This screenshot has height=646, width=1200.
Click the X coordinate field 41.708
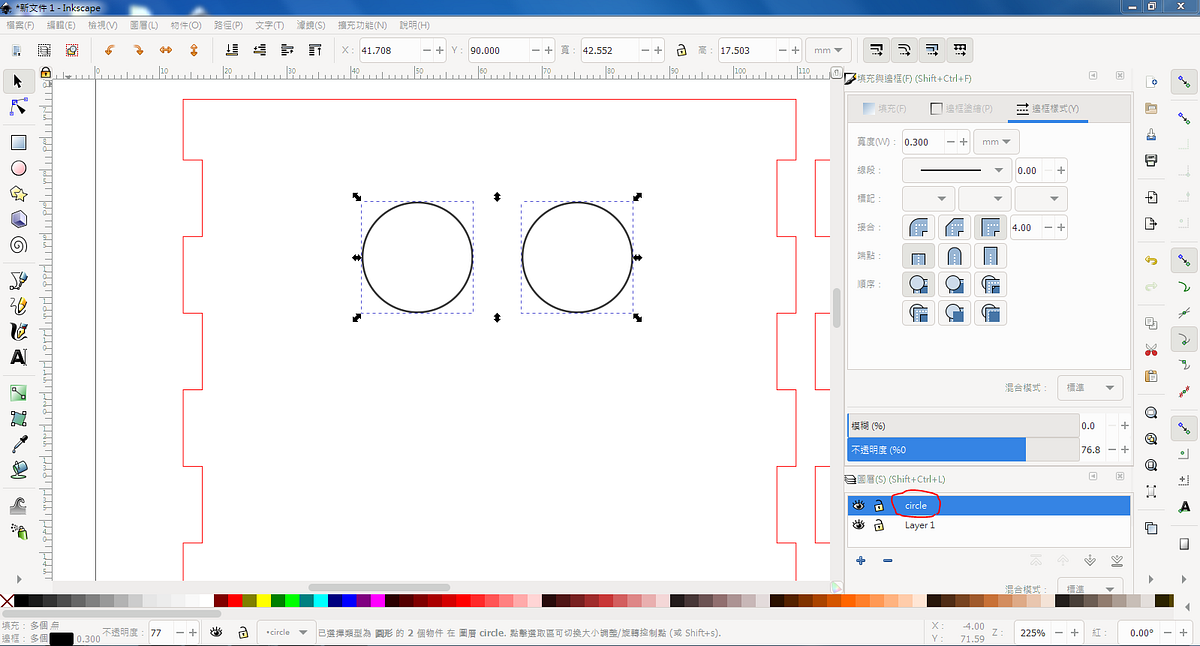click(x=390, y=49)
